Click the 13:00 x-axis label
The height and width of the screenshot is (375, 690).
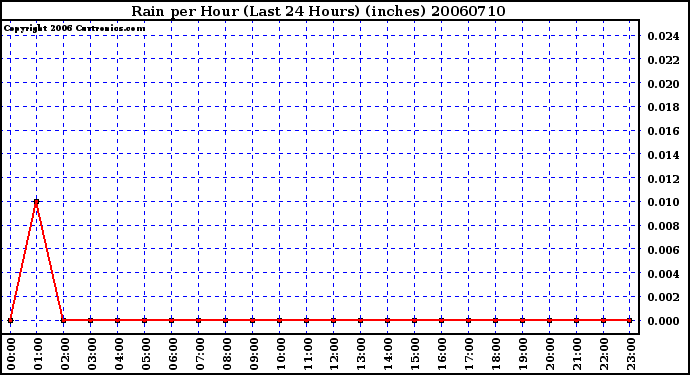click(361, 354)
